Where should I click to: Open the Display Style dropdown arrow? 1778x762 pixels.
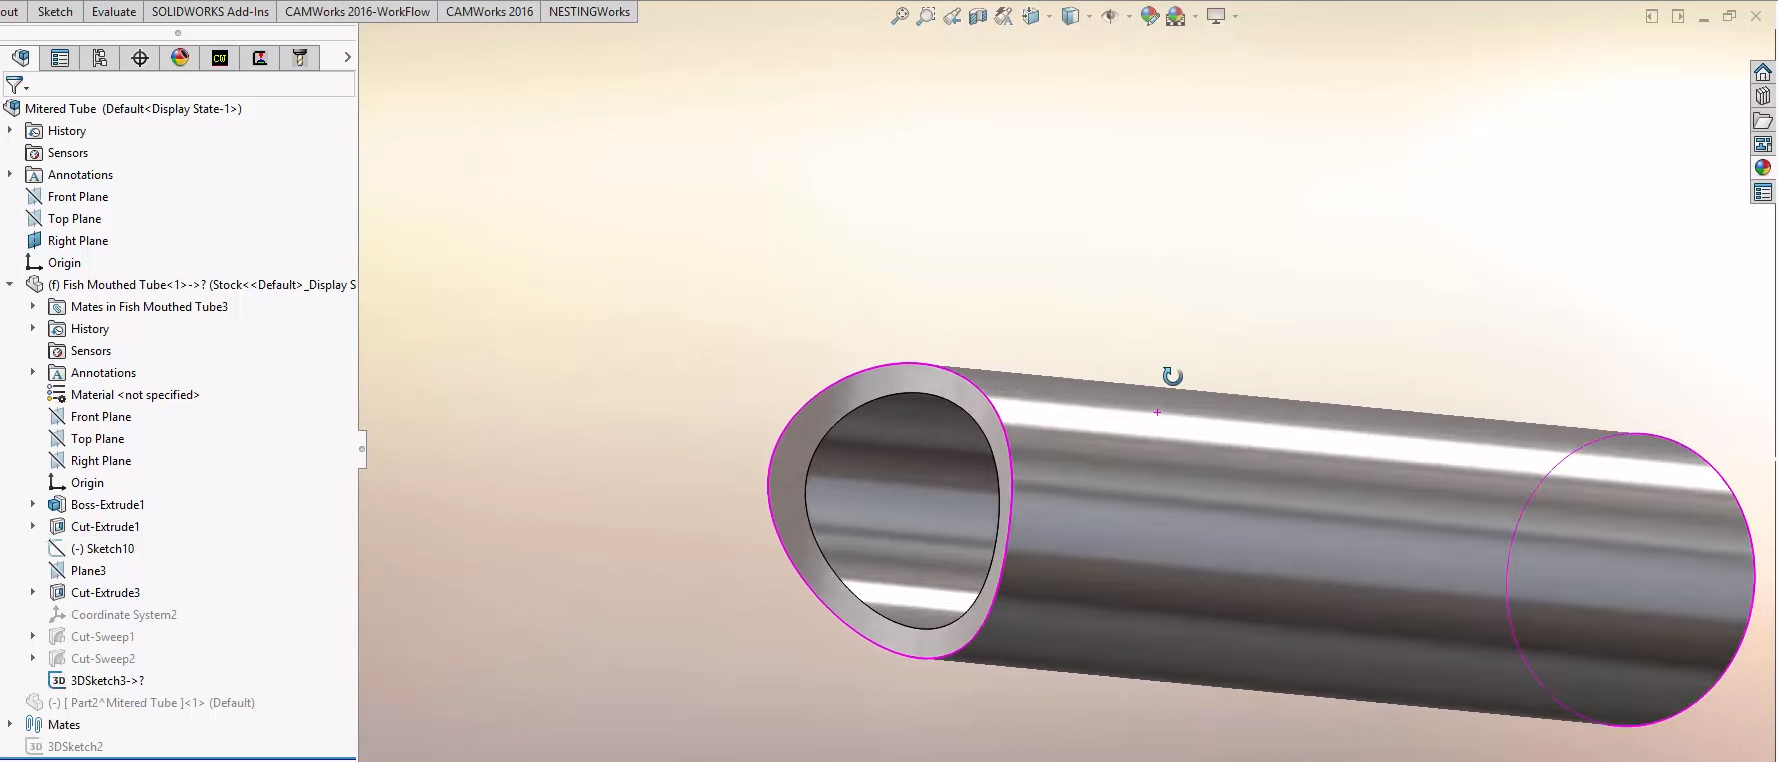pos(1089,16)
